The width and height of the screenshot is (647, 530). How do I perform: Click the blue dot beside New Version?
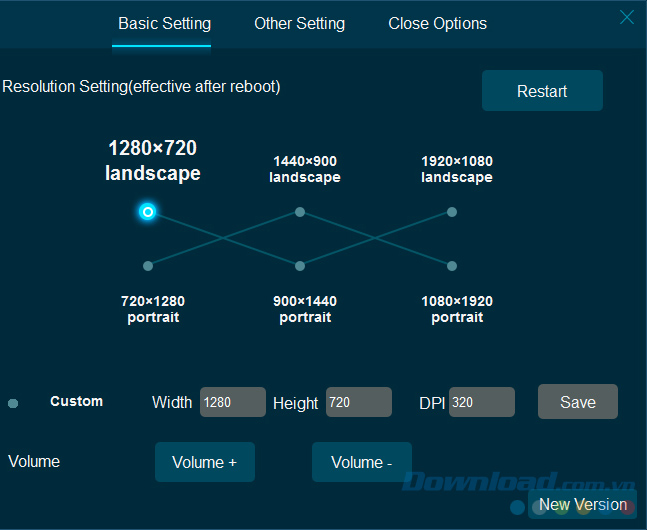(517, 507)
